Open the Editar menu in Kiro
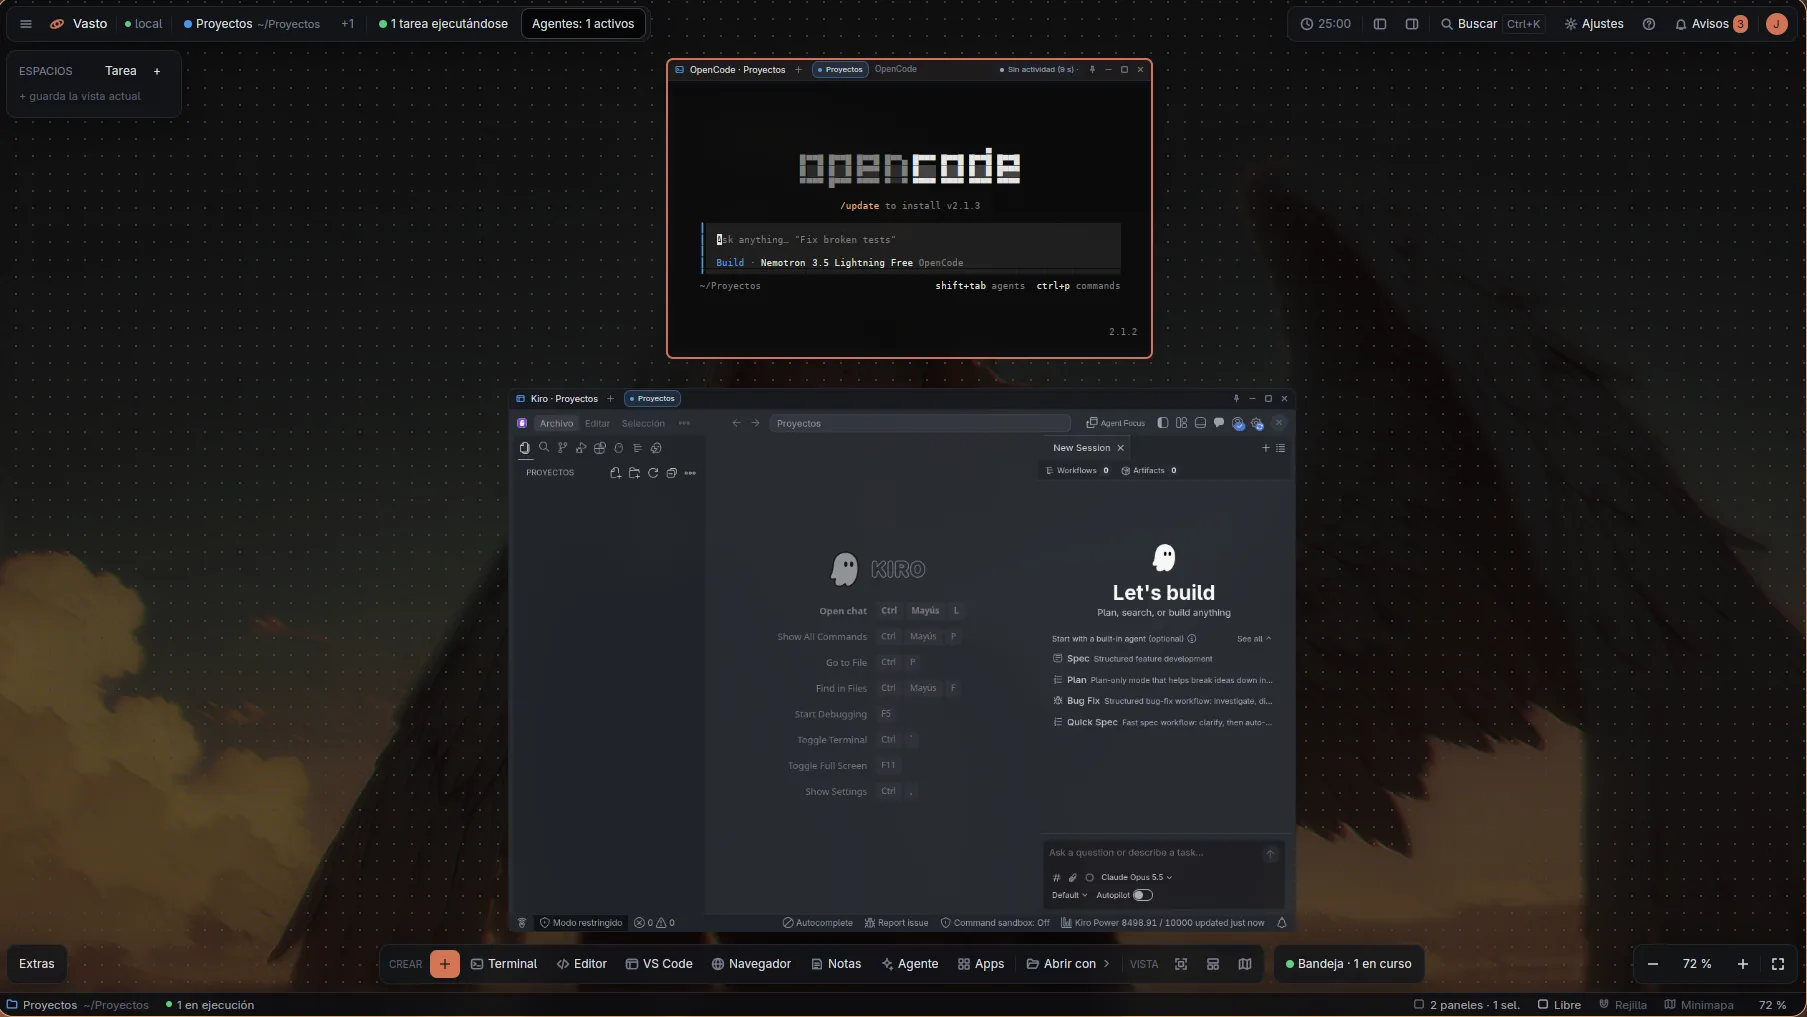 tap(597, 424)
